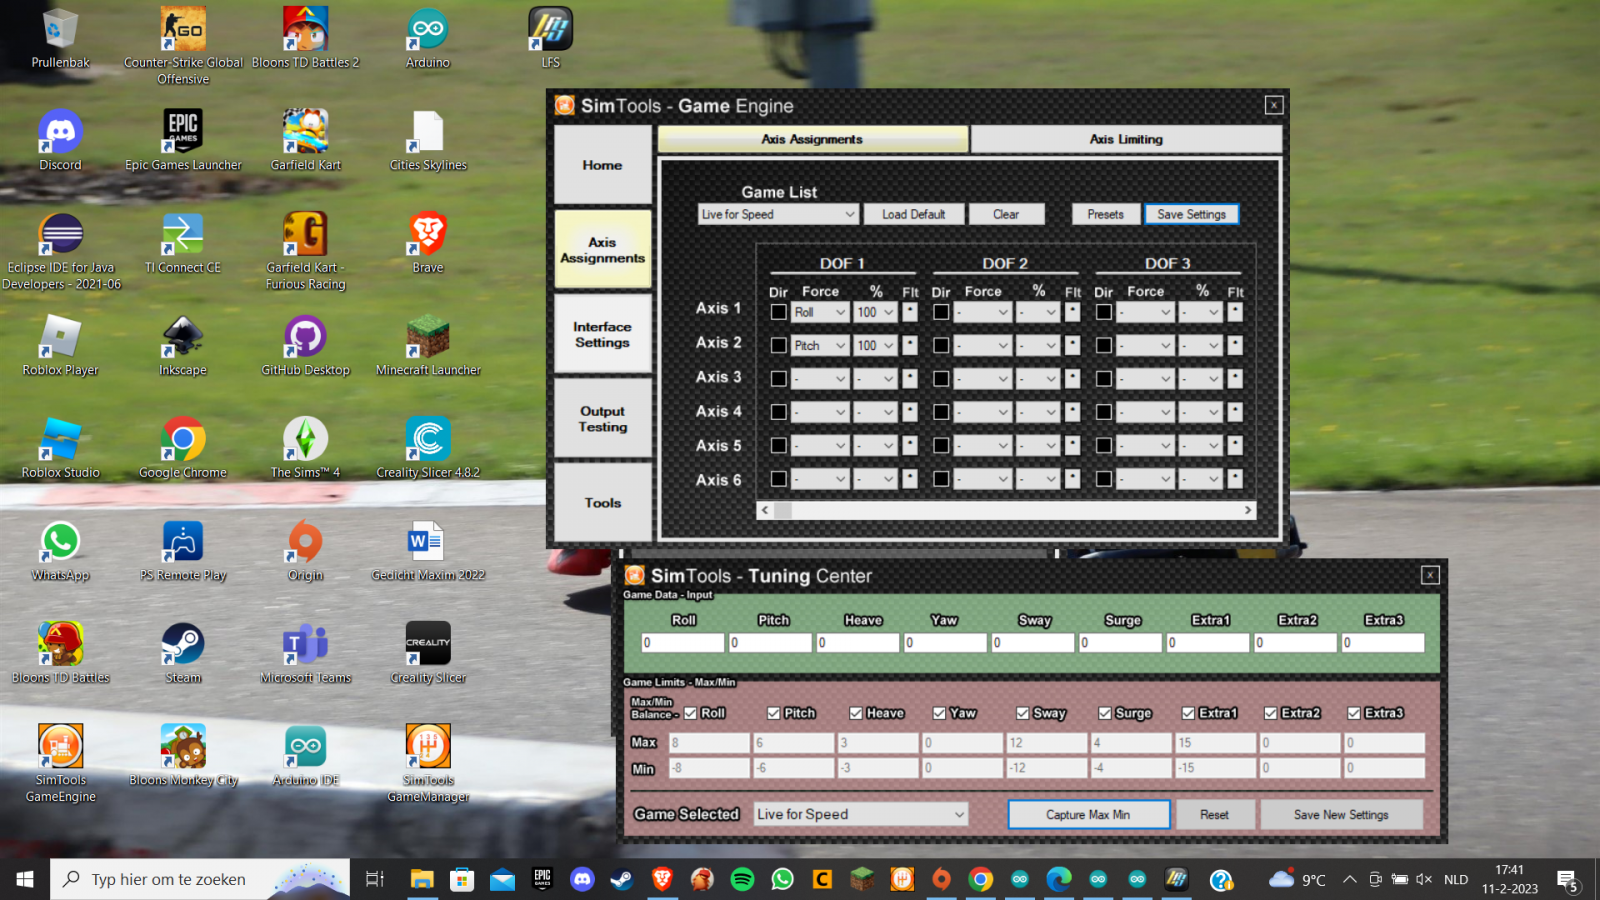Open the Microsoft Teams desktop icon
The width and height of the screenshot is (1600, 900).
tap(305, 653)
